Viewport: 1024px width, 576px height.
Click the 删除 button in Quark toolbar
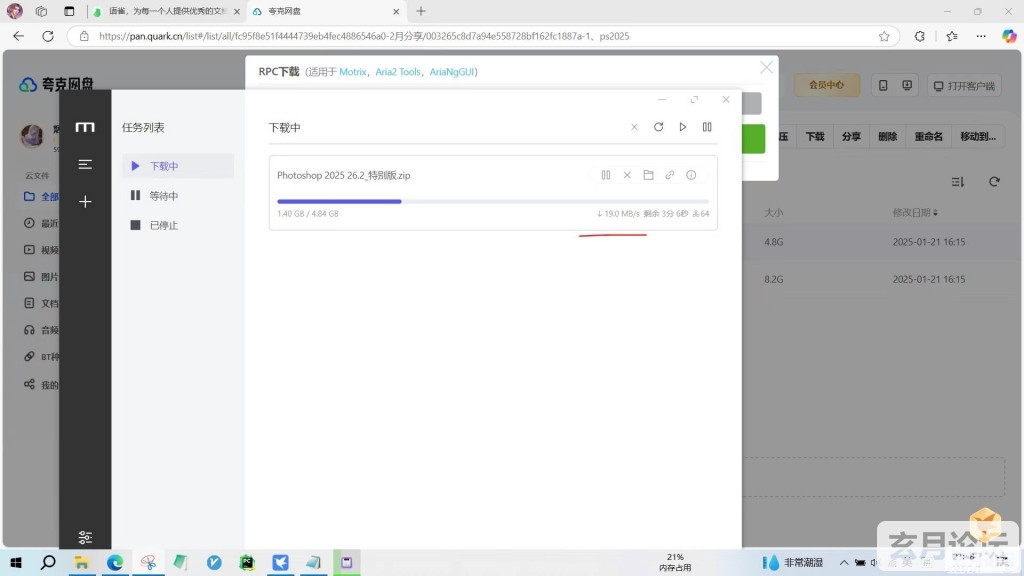click(x=888, y=136)
